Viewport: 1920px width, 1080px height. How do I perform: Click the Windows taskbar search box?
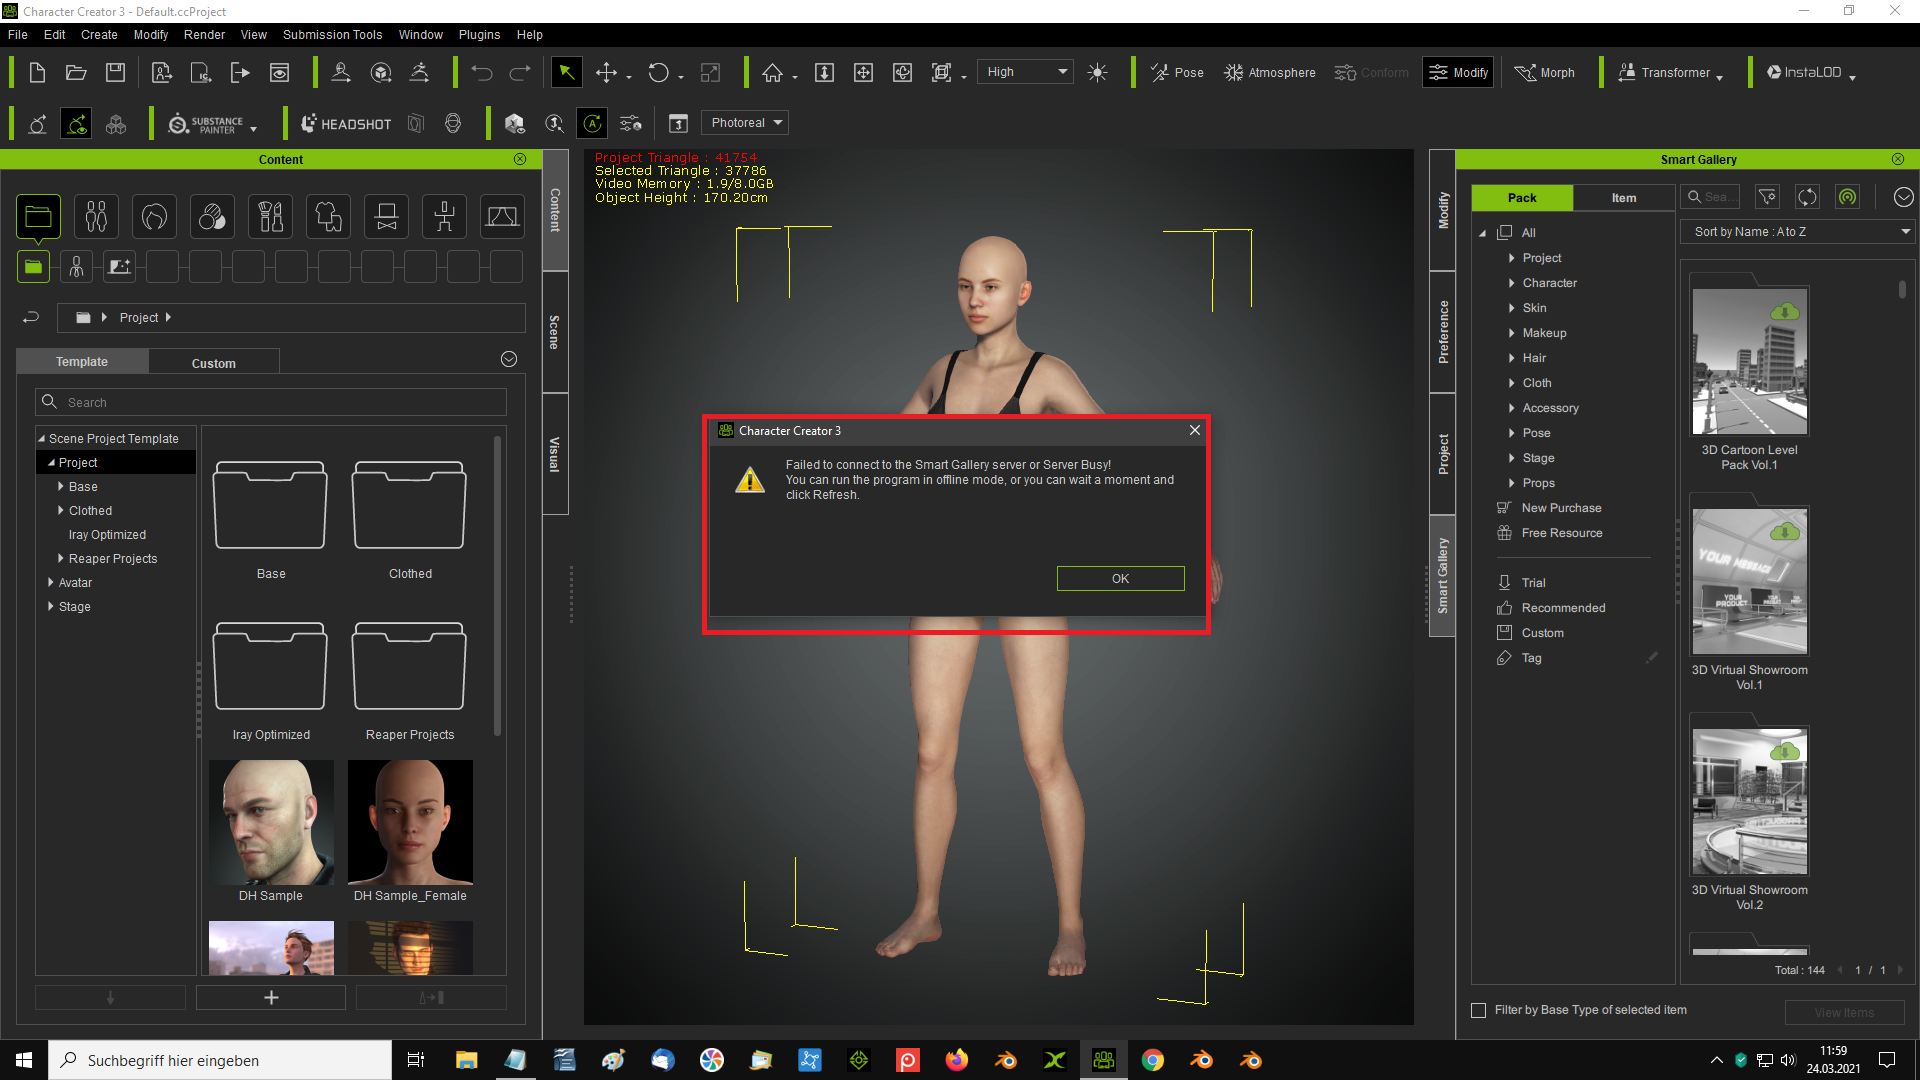click(x=220, y=1060)
